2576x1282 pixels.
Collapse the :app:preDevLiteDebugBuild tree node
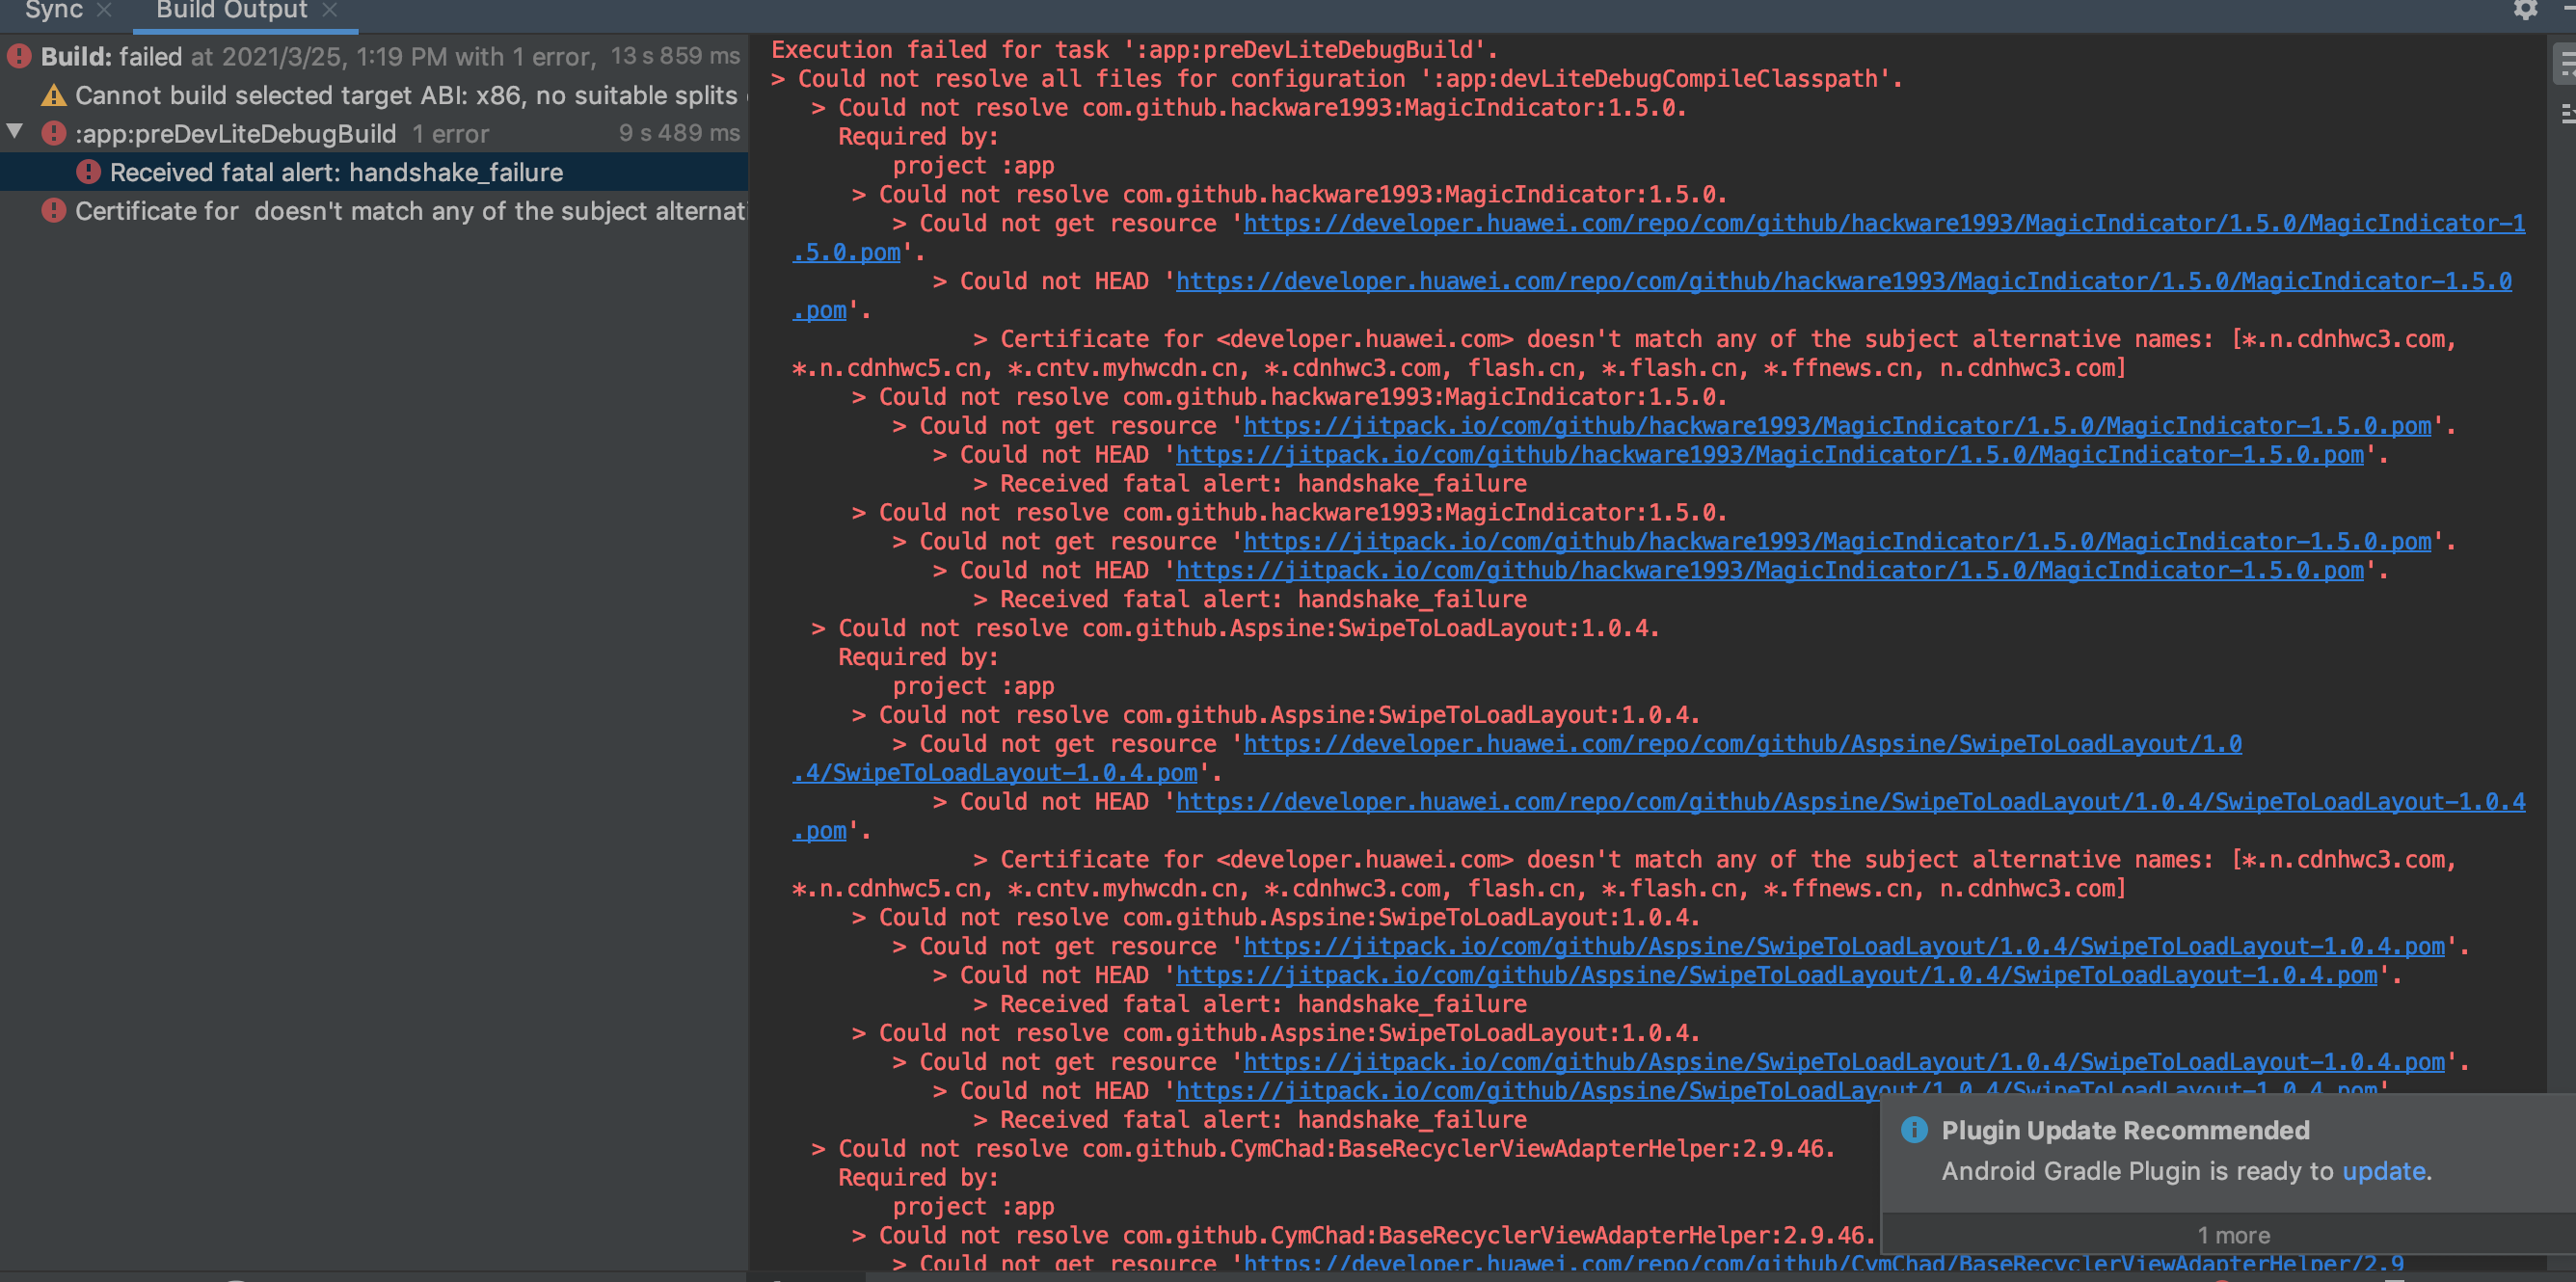15,132
